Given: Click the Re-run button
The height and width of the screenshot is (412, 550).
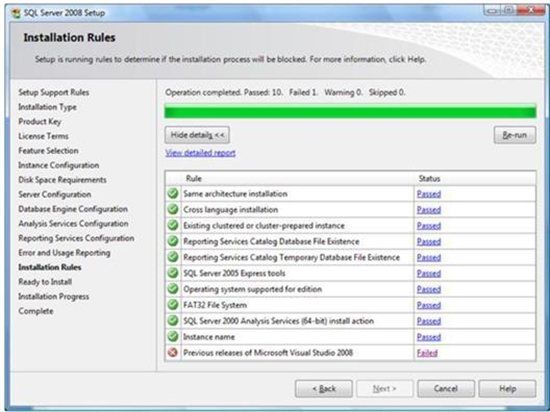Looking at the screenshot, I should pos(515,135).
